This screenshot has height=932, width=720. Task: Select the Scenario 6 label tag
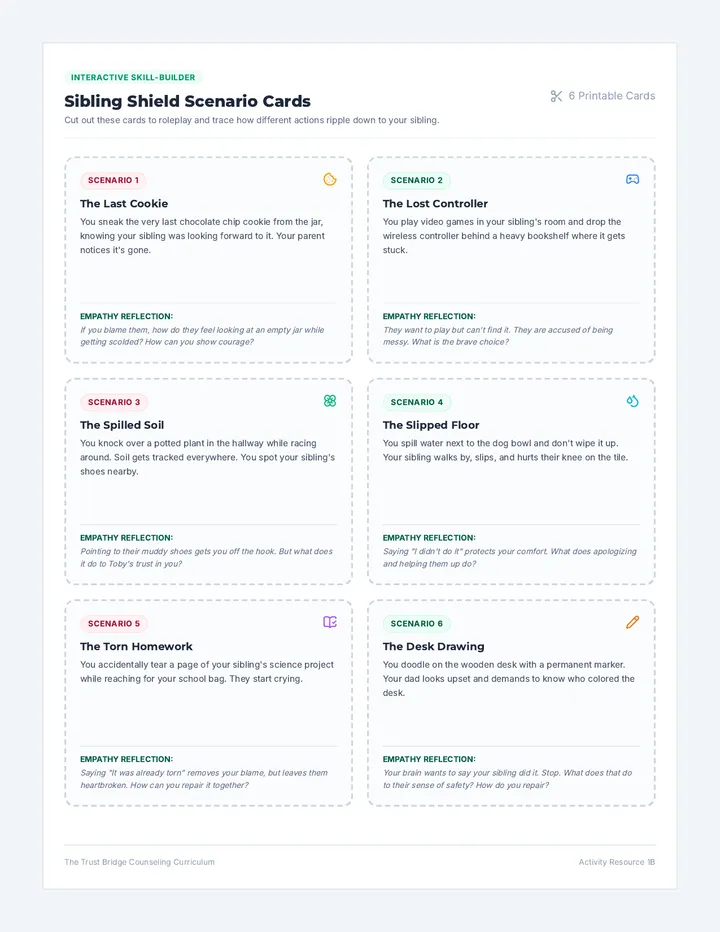(417, 624)
